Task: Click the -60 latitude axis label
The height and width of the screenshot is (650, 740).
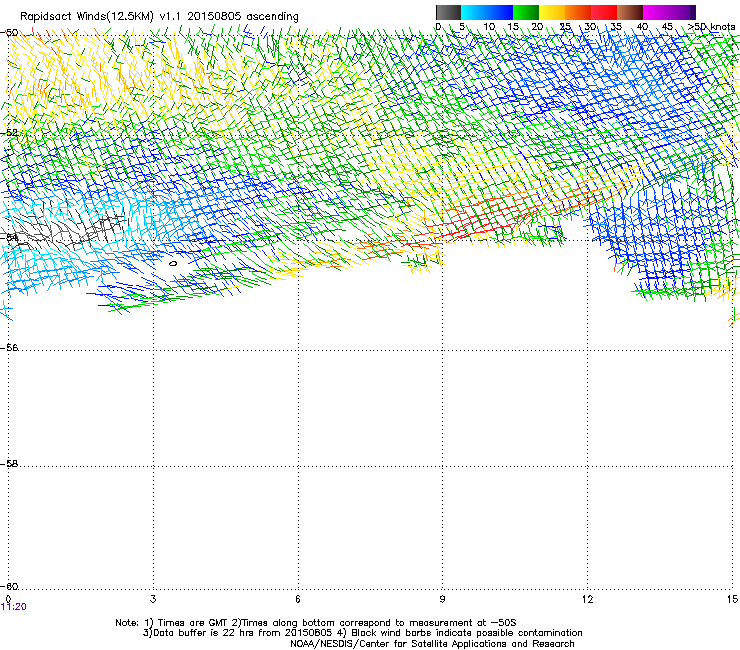Action: point(9,586)
